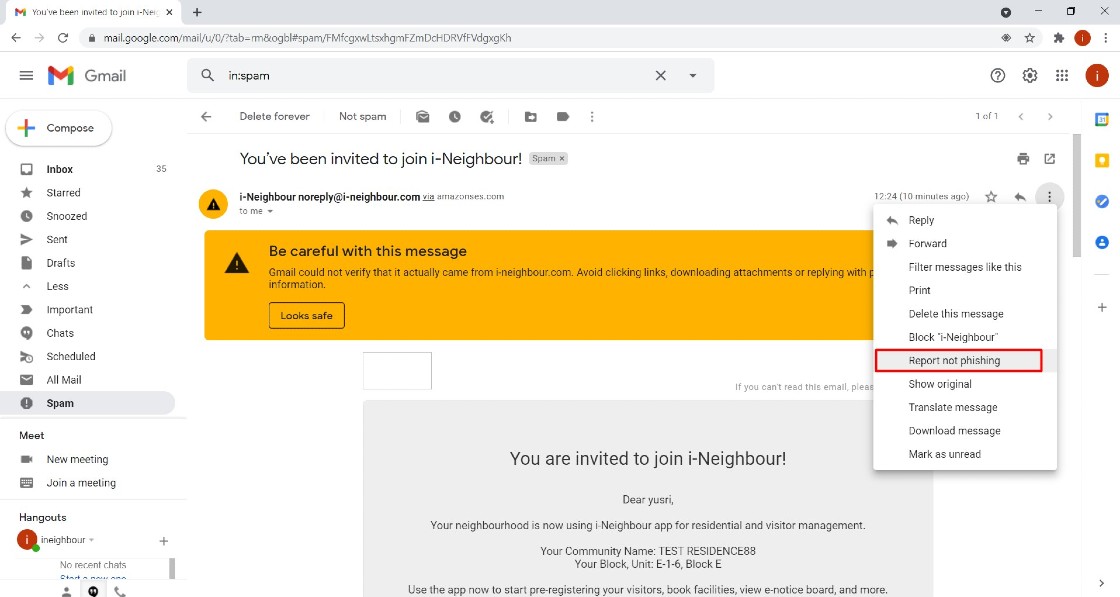Open the Starred folder
Screen dimensions: 1120x597
point(87,193)
